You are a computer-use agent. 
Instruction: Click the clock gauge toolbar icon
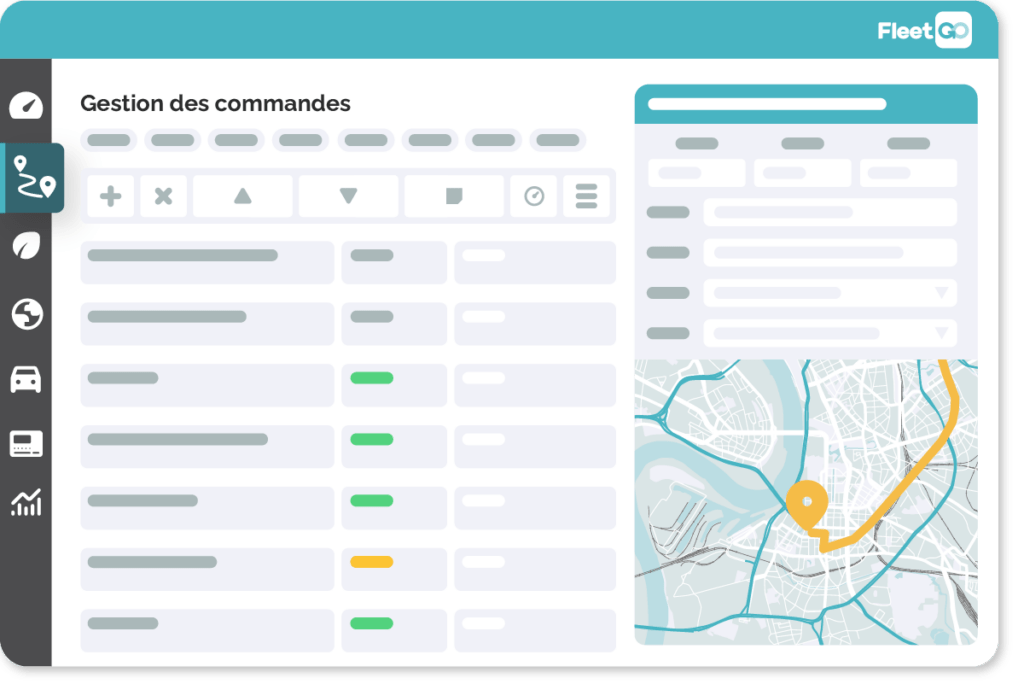point(534,196)
